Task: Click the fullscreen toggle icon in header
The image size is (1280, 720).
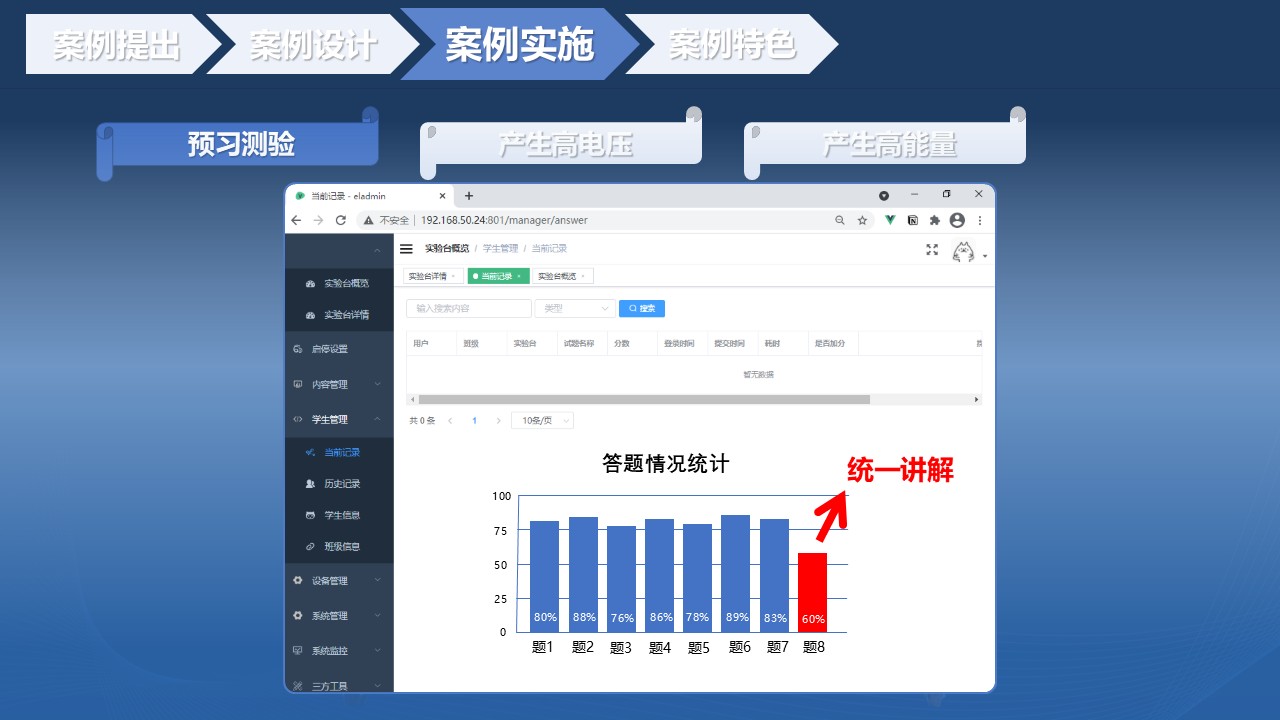Action: 932,250
